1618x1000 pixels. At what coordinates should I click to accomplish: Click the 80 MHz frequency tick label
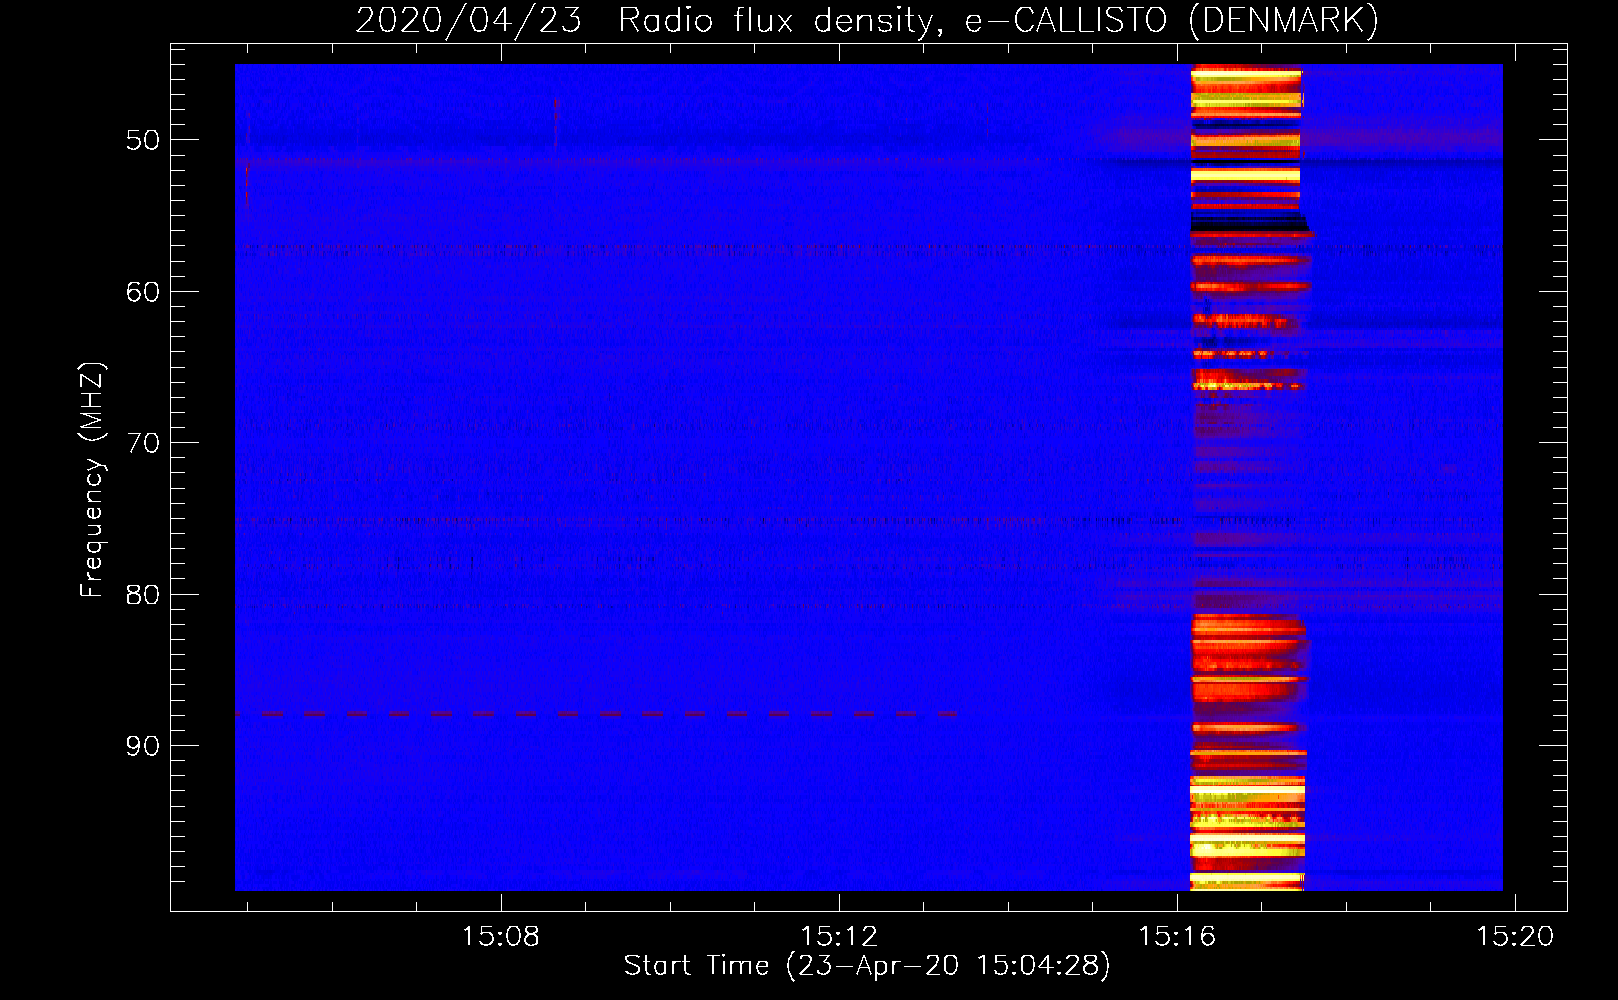click(x=143, y=595)
